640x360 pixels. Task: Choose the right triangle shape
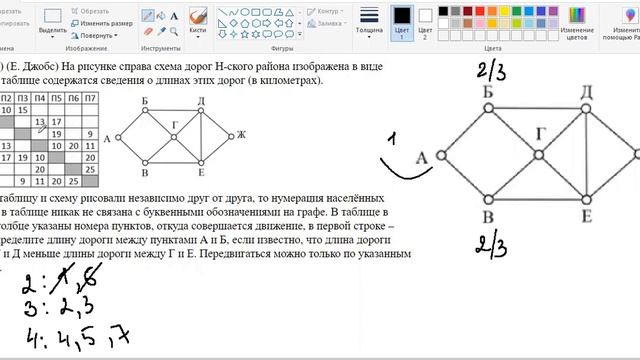click(222, 23)
